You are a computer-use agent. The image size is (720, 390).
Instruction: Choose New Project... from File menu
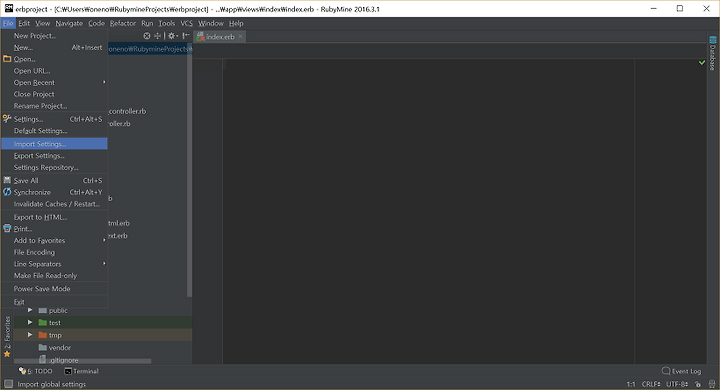54,36
